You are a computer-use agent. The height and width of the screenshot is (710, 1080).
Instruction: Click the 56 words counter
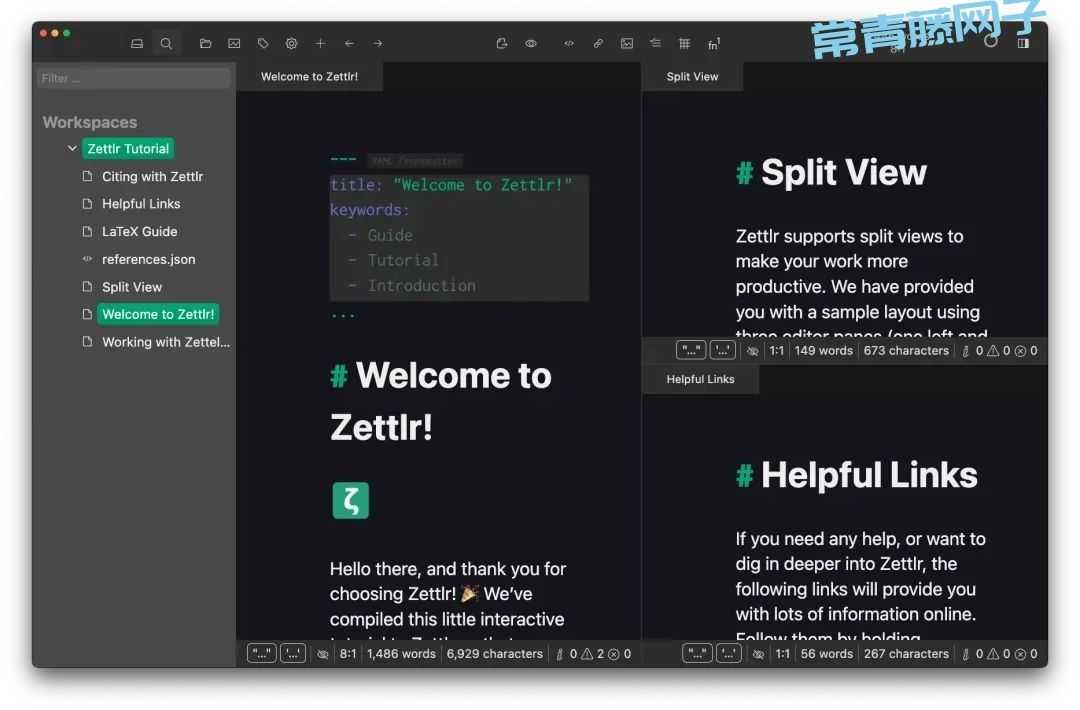(827, 654)
